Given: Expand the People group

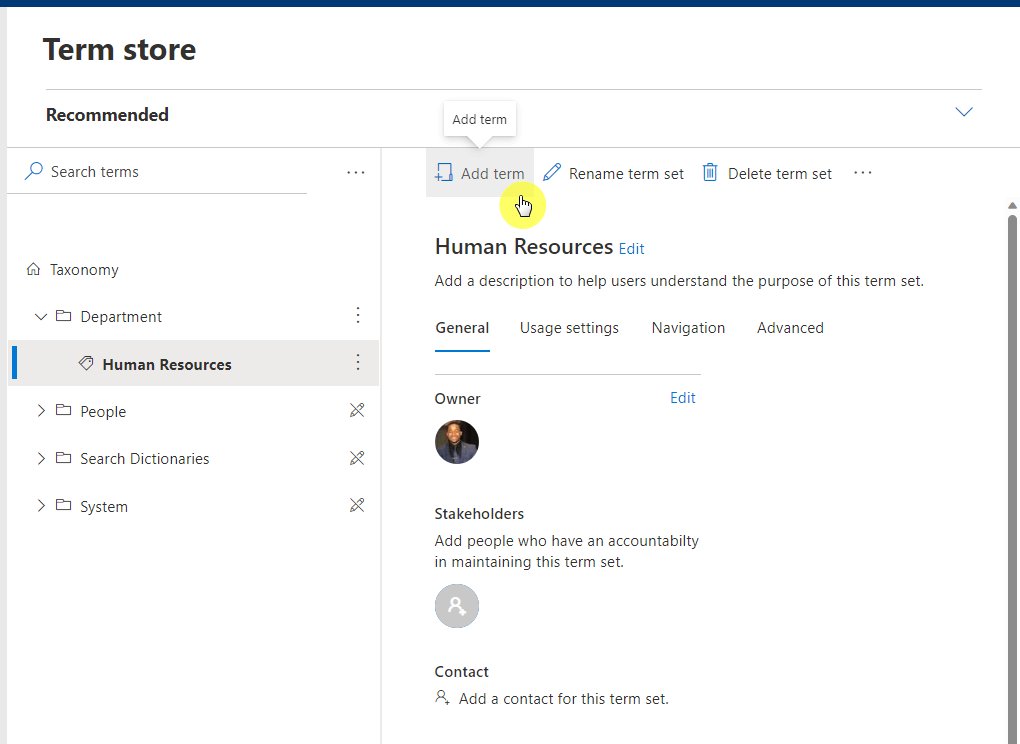Looking at the screenshot, I should click(41, 410).
